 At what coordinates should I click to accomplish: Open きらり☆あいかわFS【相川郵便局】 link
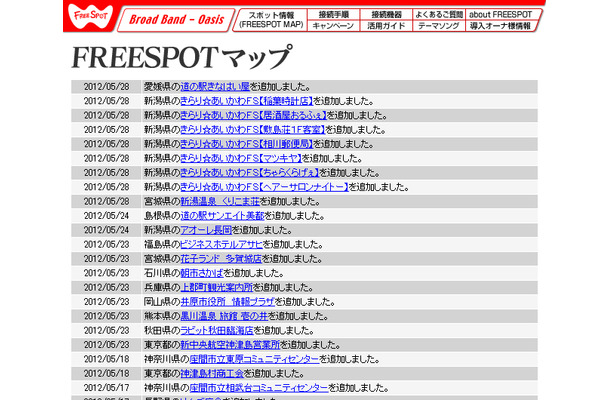pyautogui.click(x=247, y=144)
